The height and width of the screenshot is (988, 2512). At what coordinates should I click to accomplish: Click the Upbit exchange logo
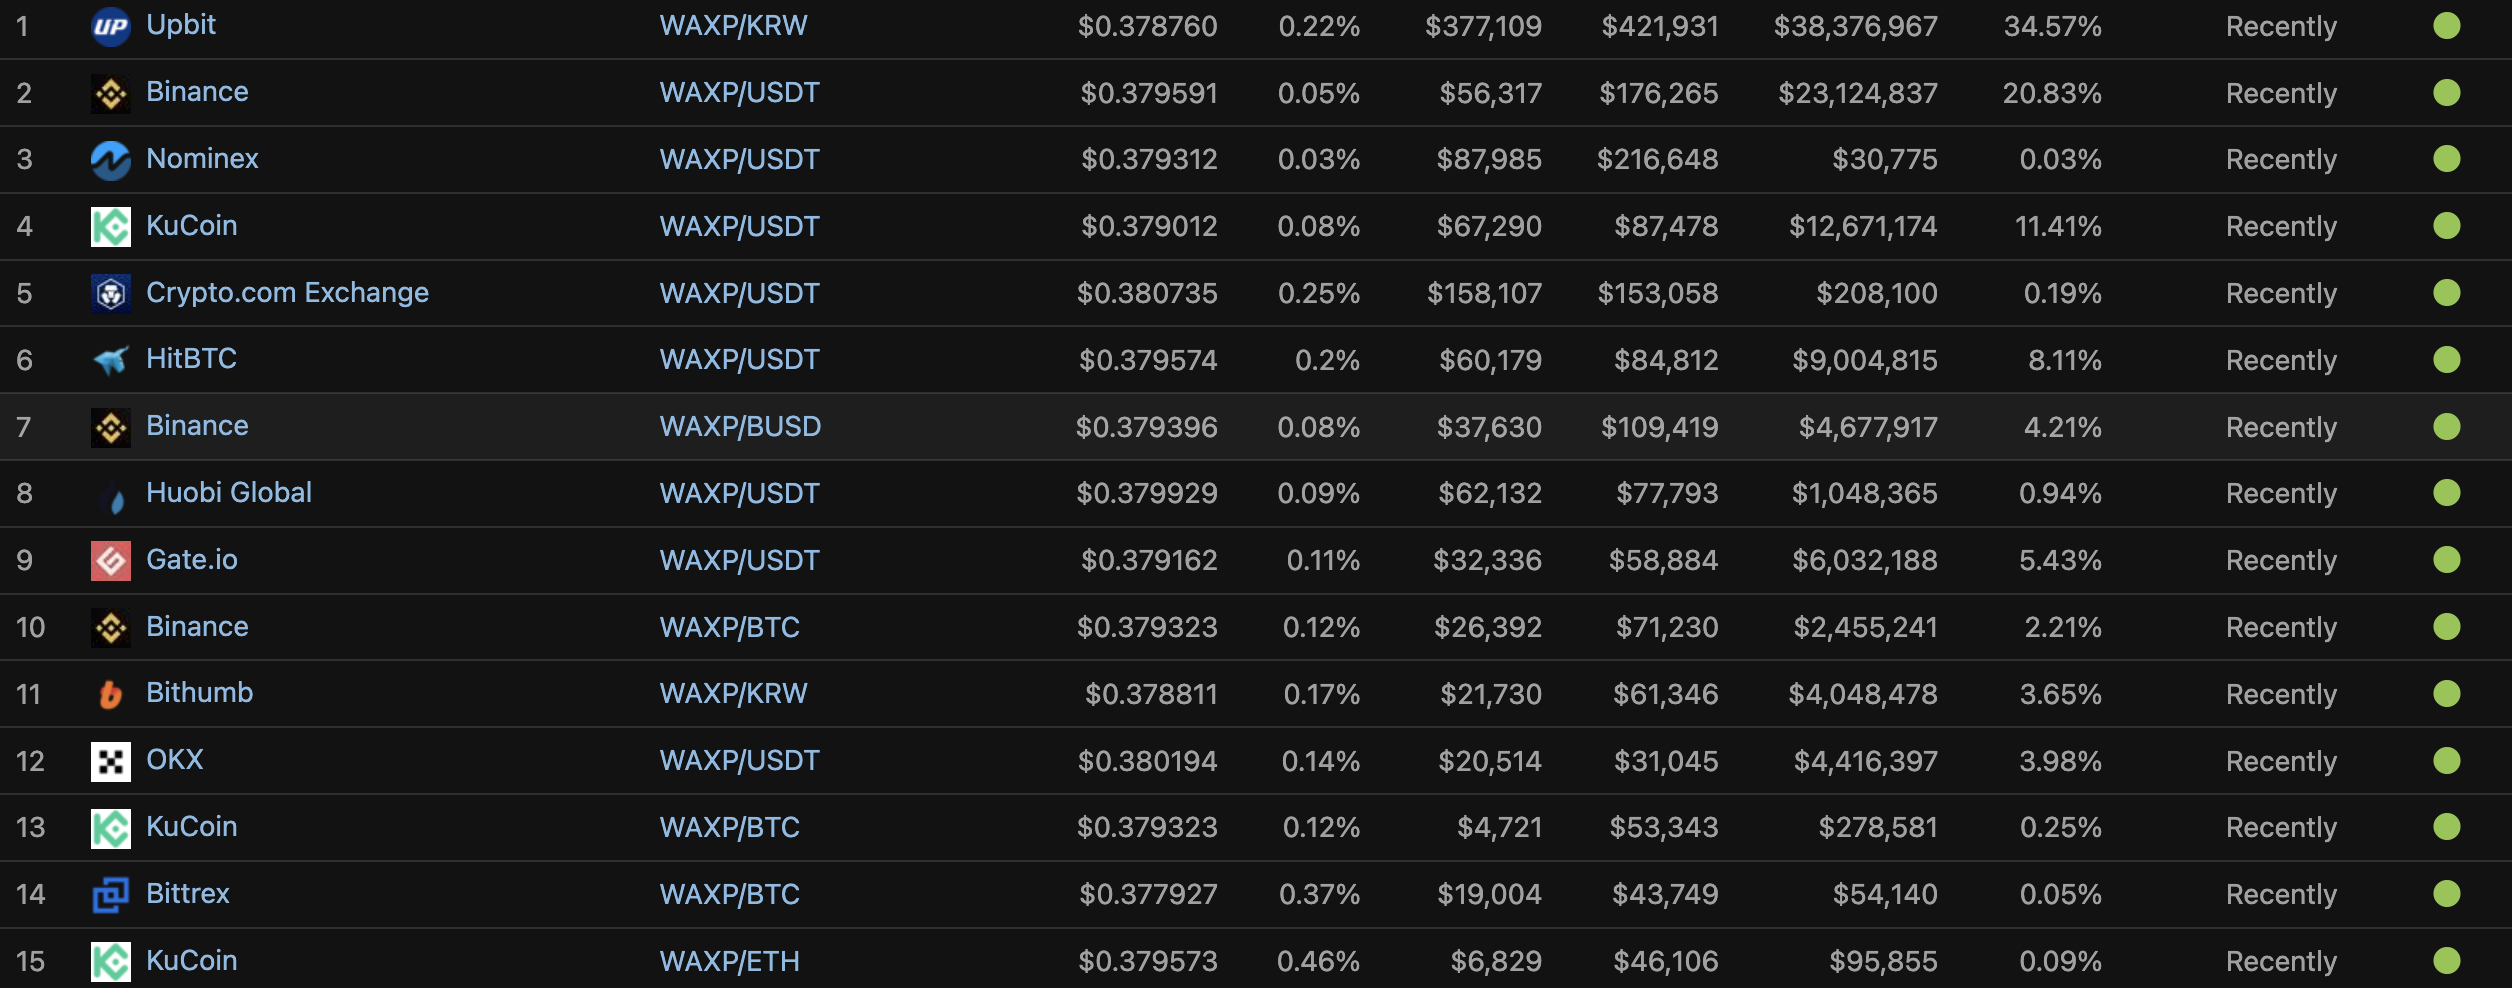coord(111,26)
